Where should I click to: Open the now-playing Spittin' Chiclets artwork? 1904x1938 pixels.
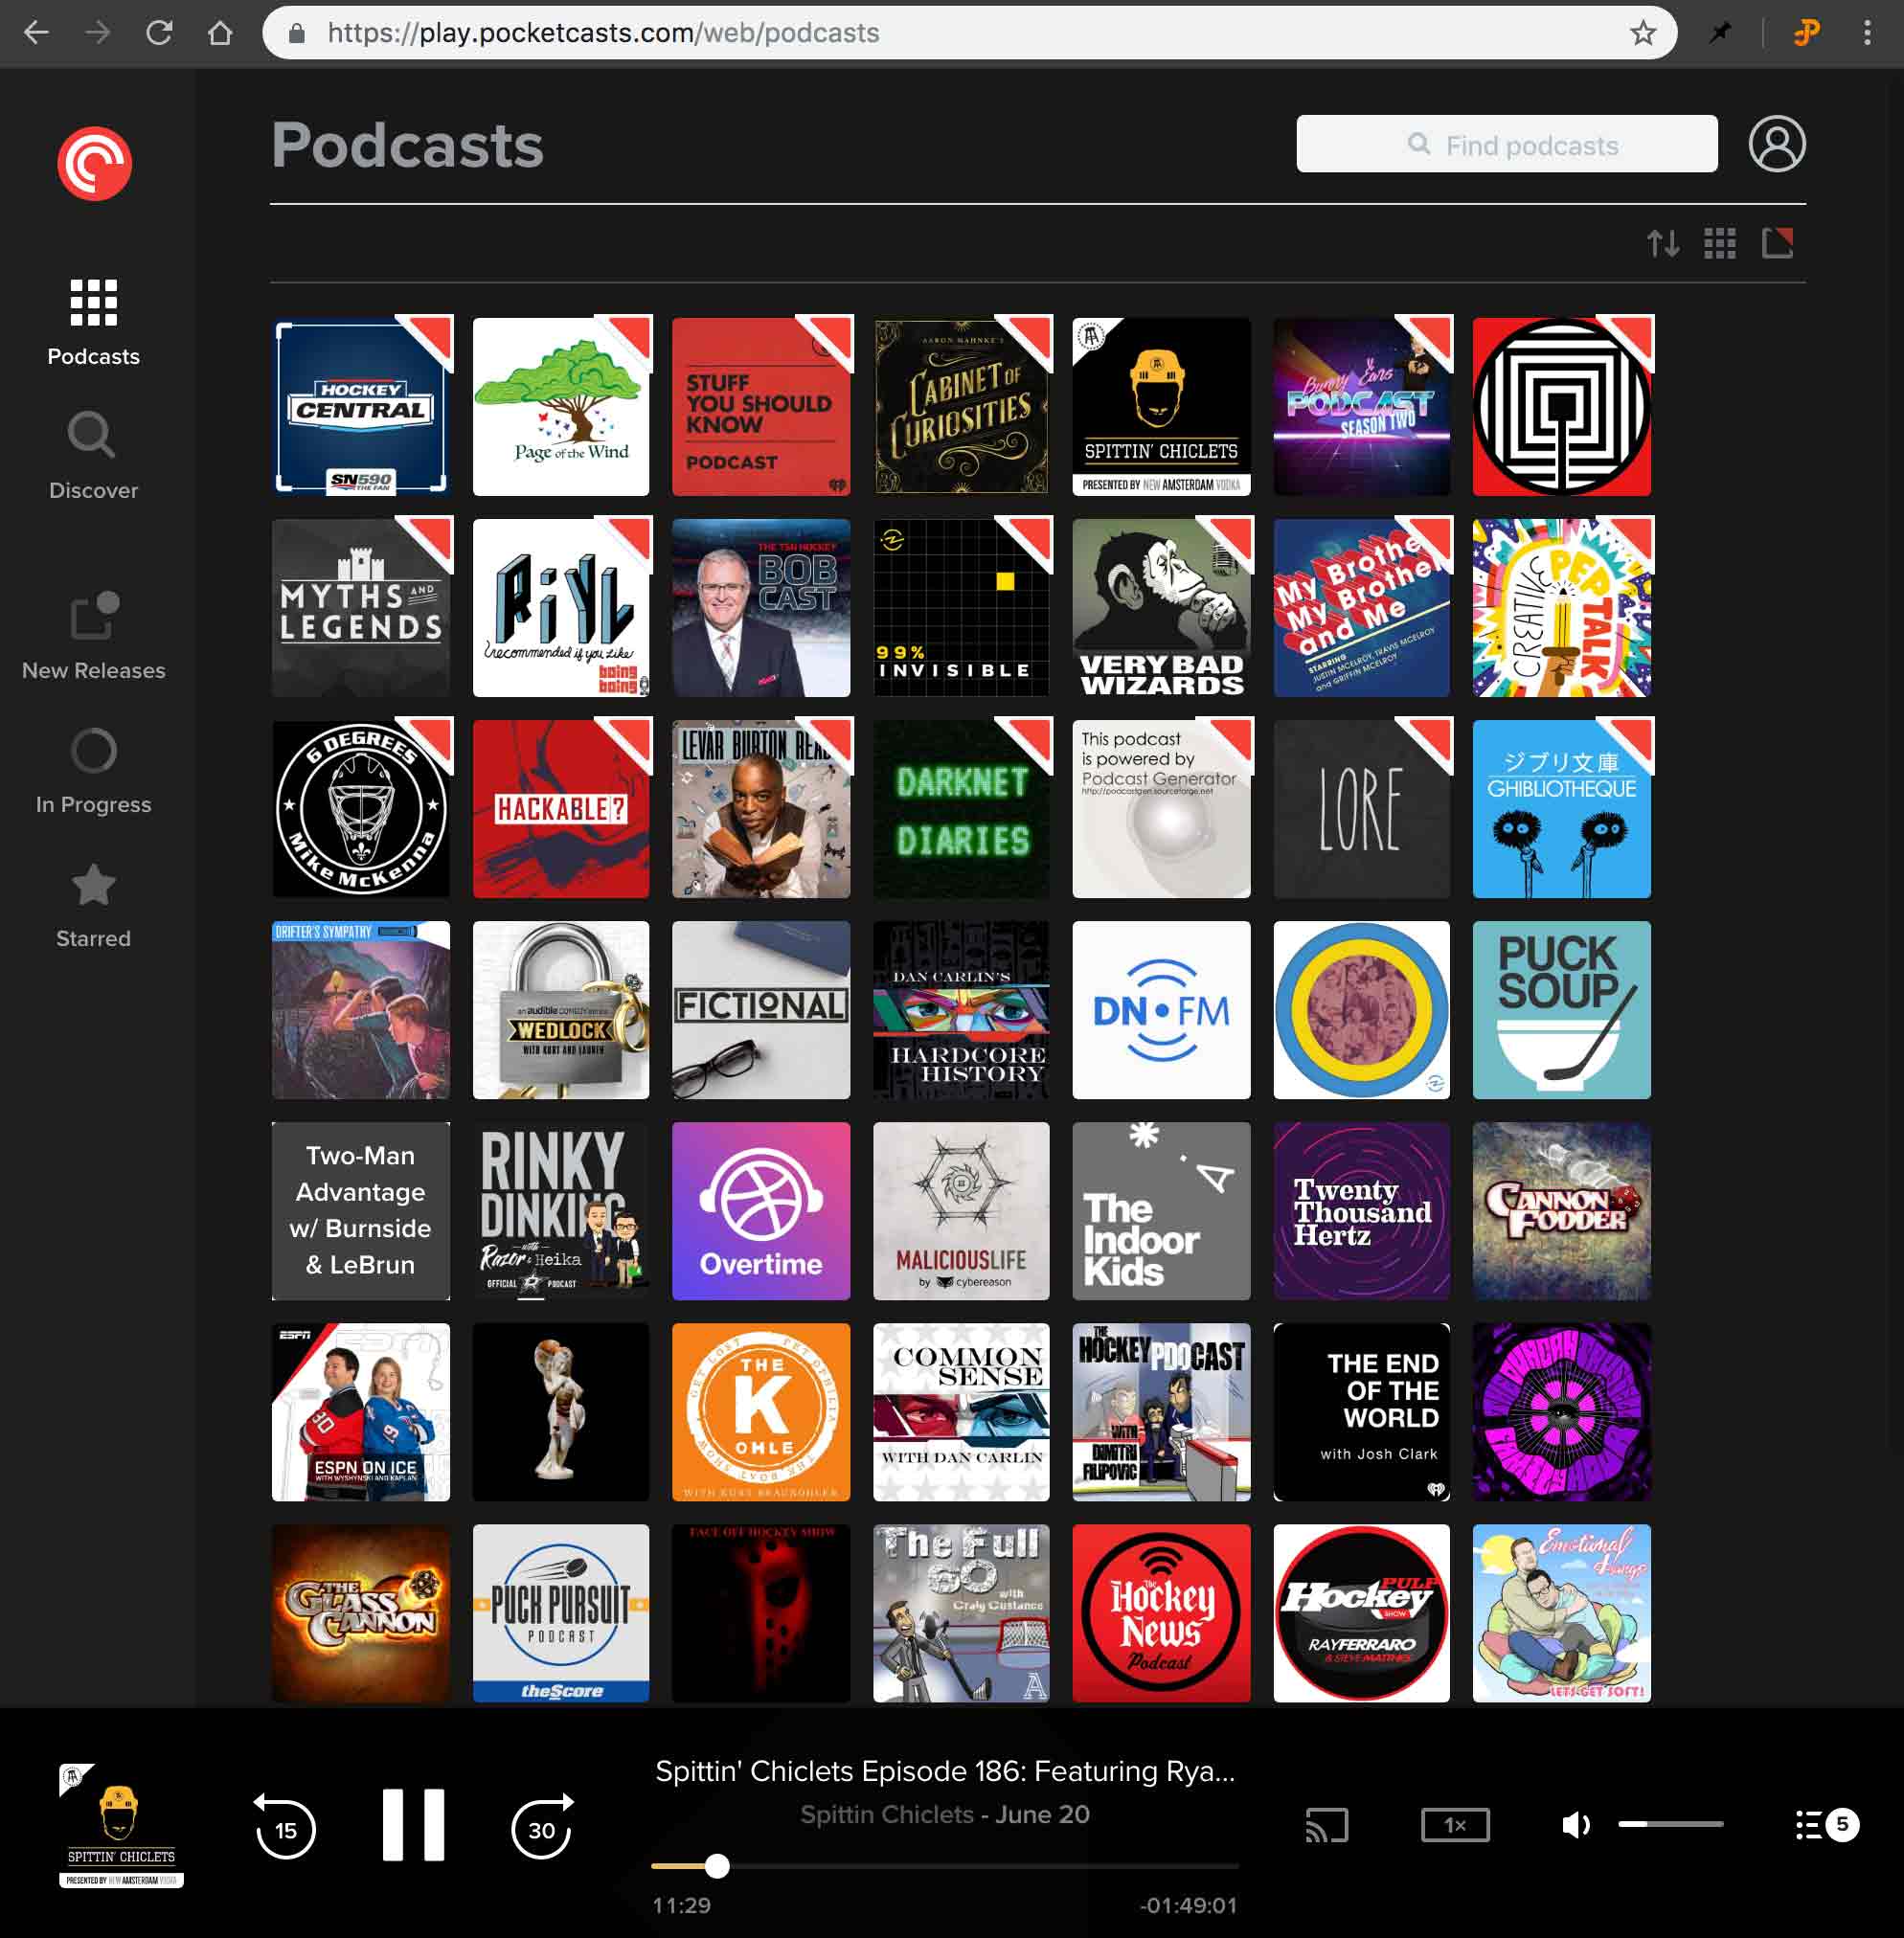coord(121,1826)
